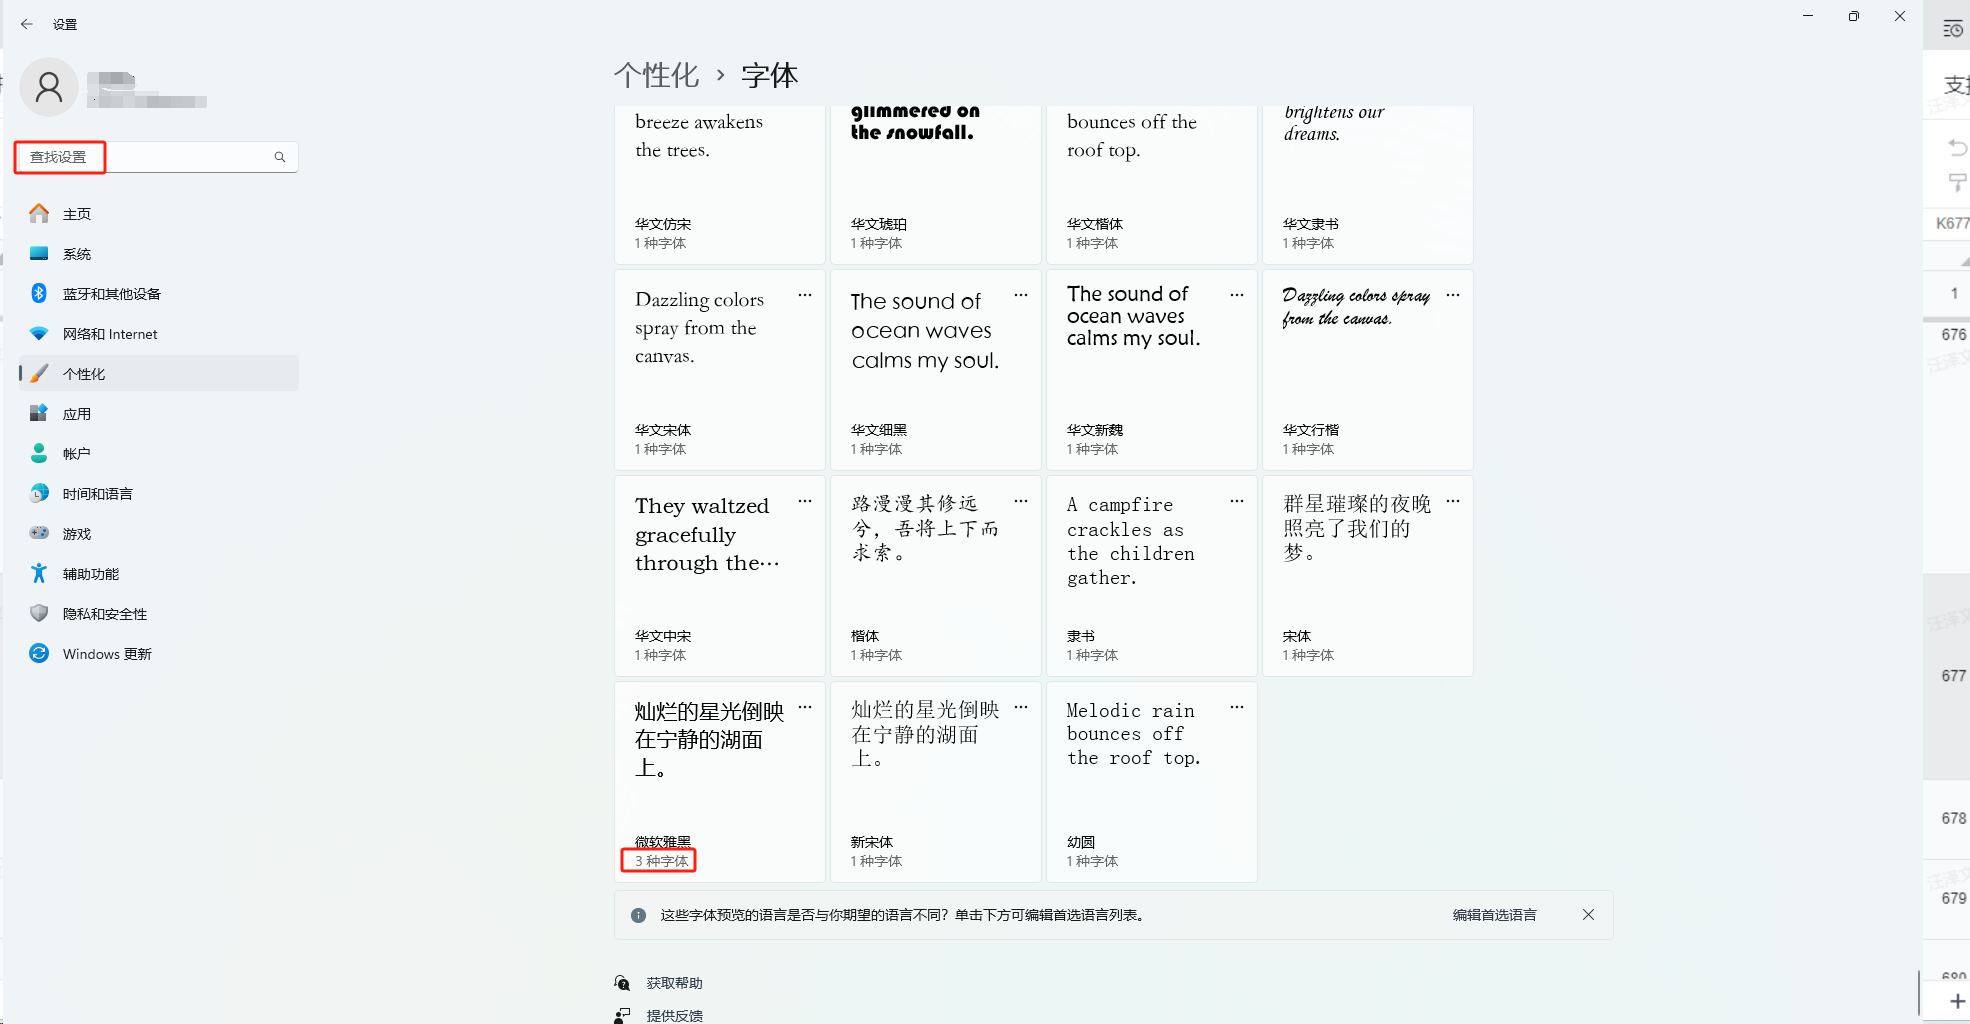
Task: Click the 3 种字体 count under 微软雅黑
Action: pyautogui.click(x=661, y=861)
